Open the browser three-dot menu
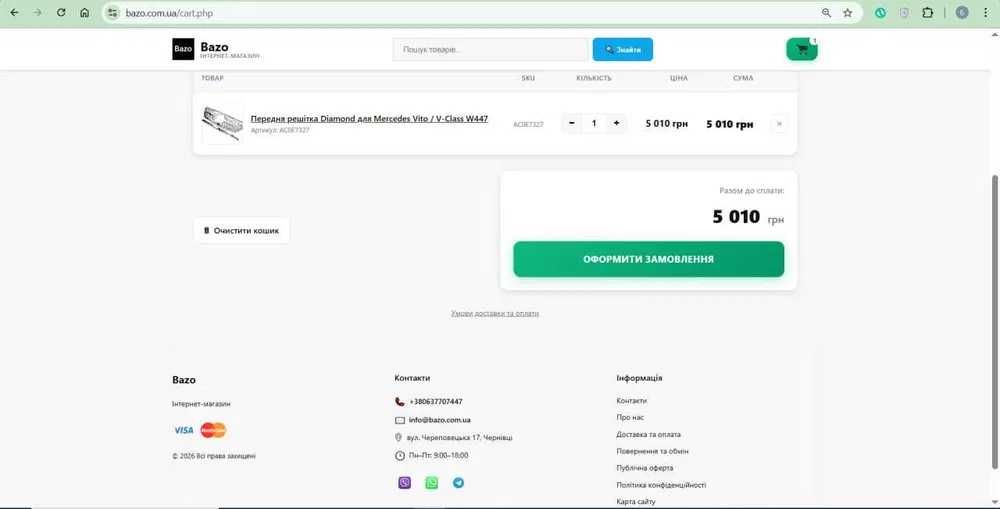Screen dimensions: 1000x509 coord(985,13)
